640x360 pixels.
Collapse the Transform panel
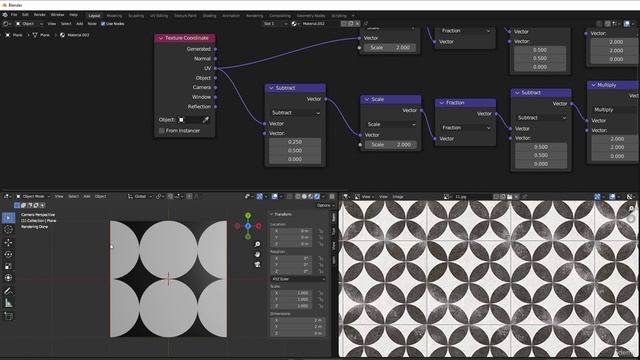click(272, 214)
